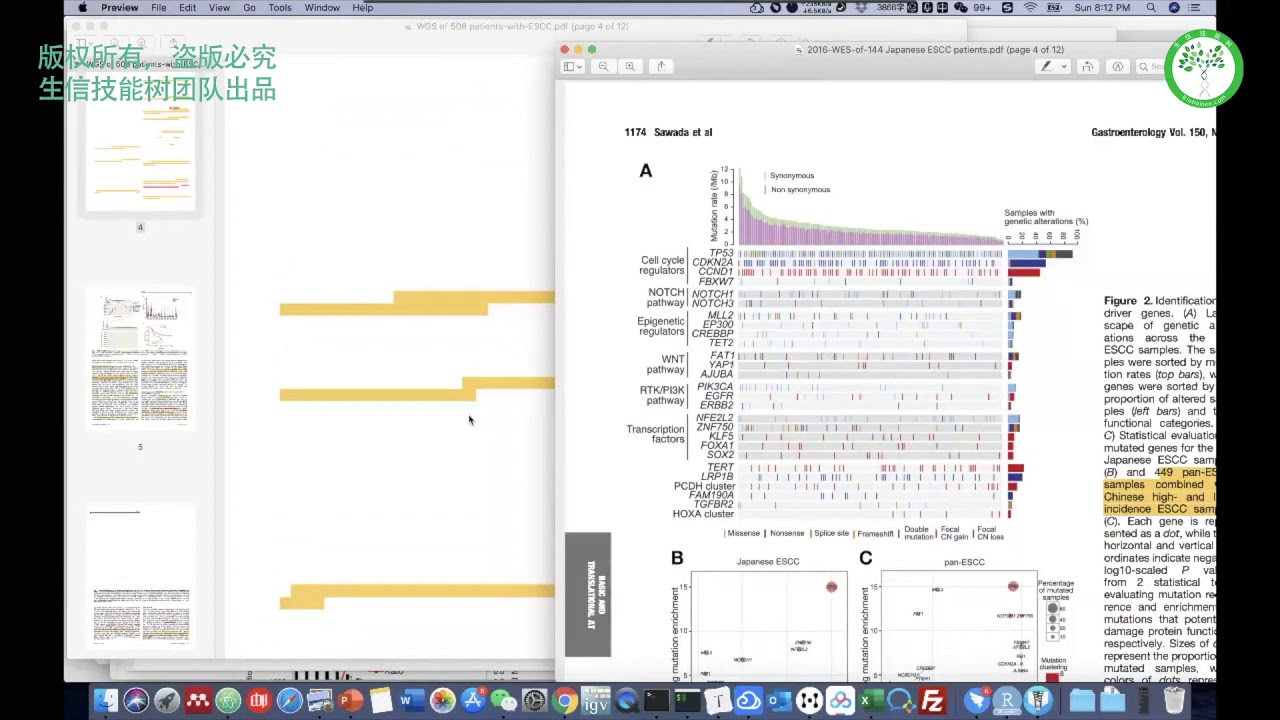Open System Preferences from the Dock
This screenshot has width=1280, height=720.
pyautogui.click(x=535, y=701)
